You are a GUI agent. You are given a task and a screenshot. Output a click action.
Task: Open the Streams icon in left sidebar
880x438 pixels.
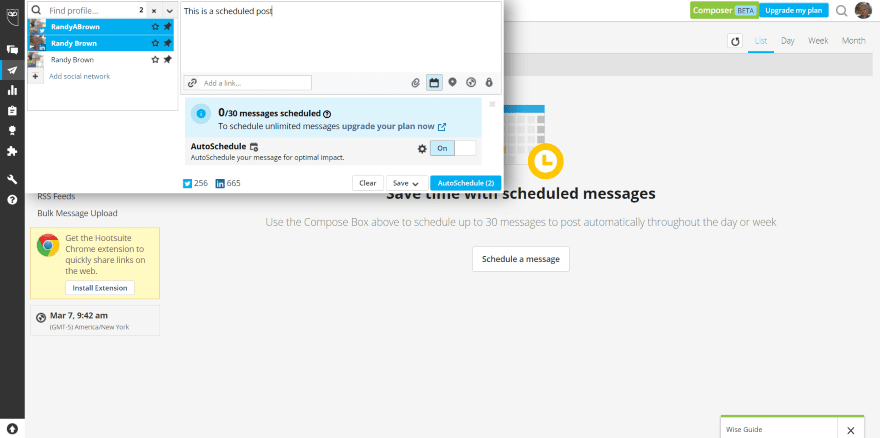[x=12, y=49]
